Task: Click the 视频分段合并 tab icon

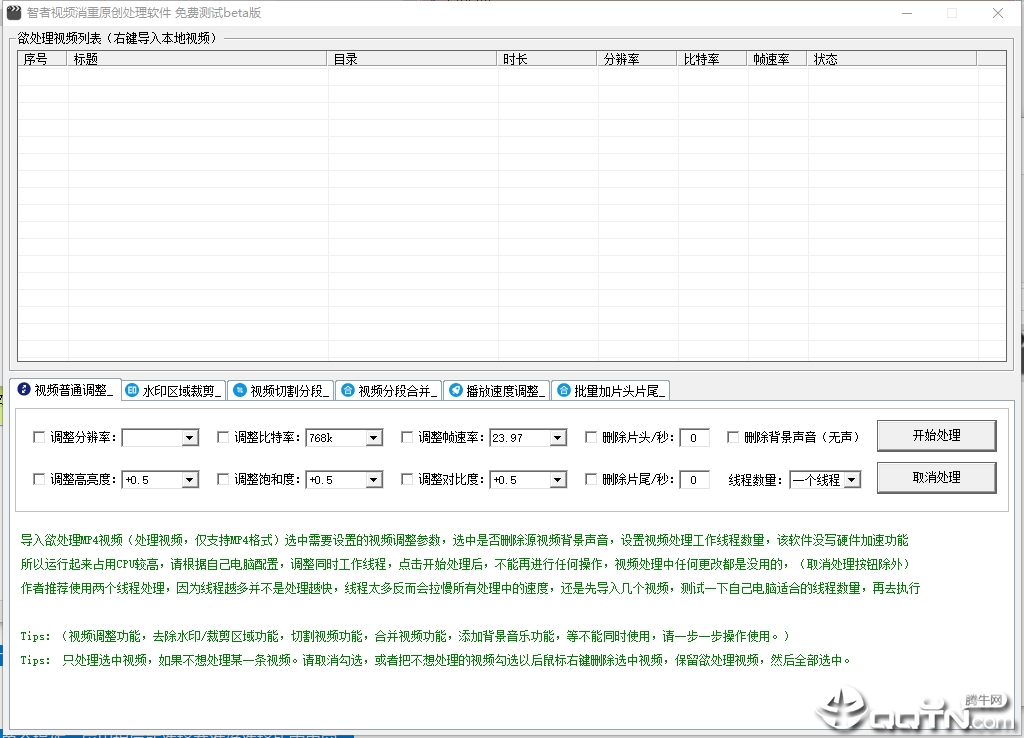Action: click(348, 391)
